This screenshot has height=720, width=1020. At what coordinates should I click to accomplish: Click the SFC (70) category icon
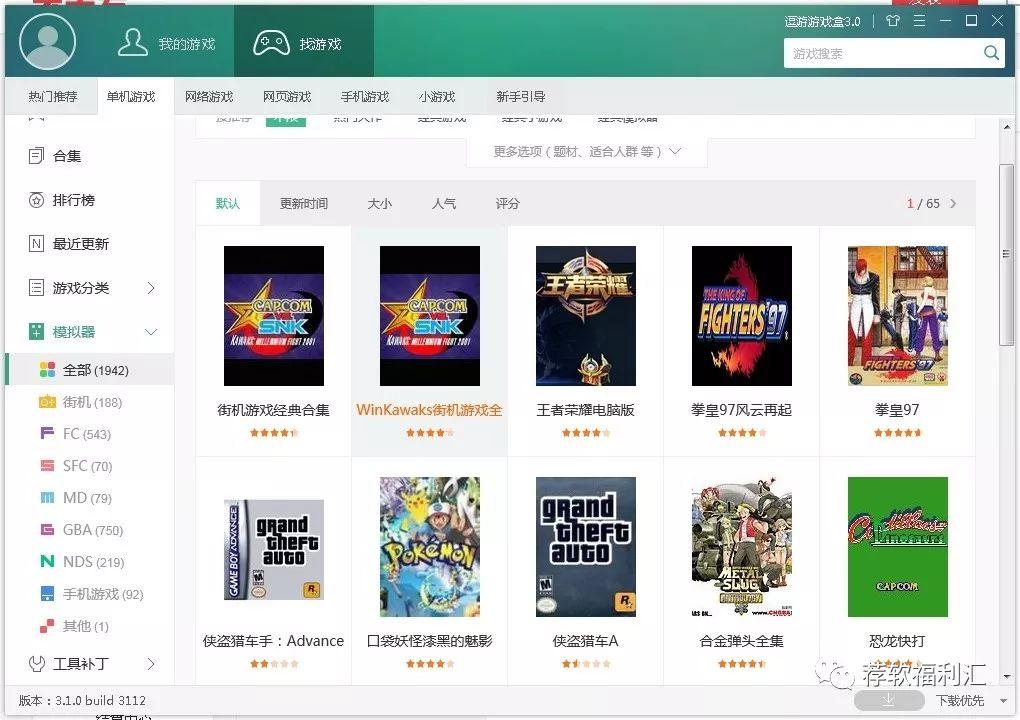[47, 465]
